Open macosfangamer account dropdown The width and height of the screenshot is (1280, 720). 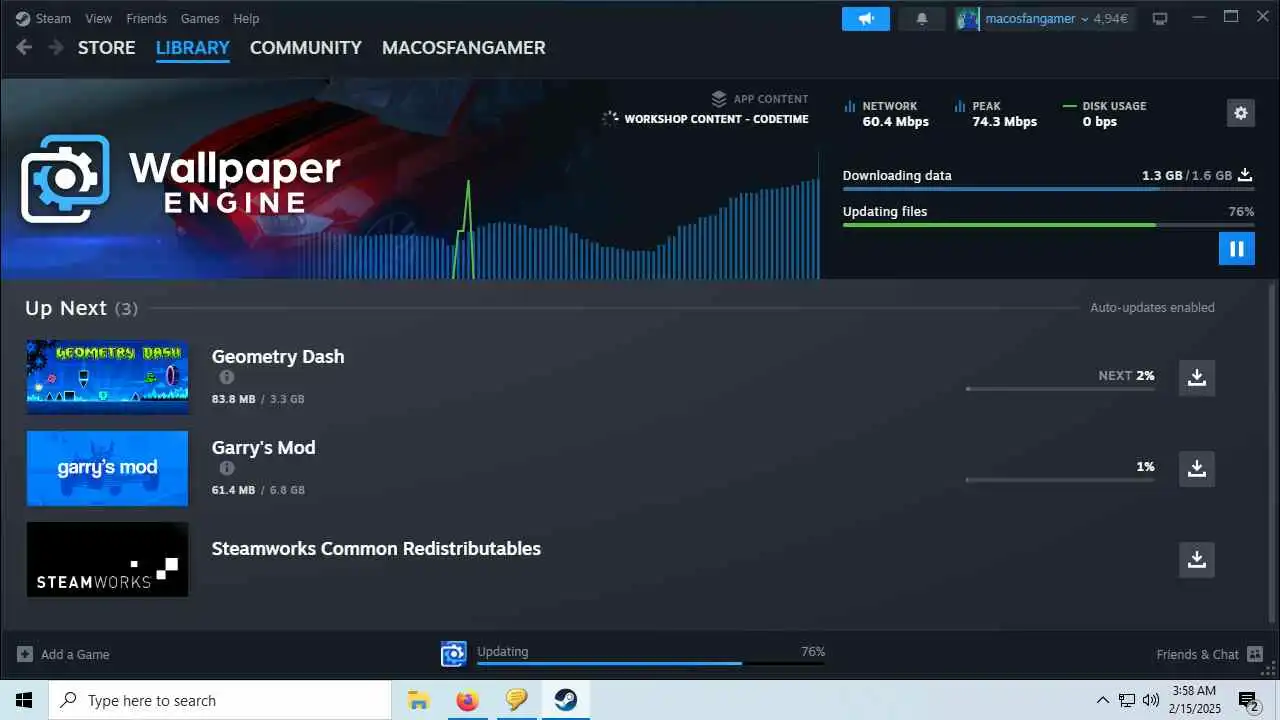coord(1057,18)
